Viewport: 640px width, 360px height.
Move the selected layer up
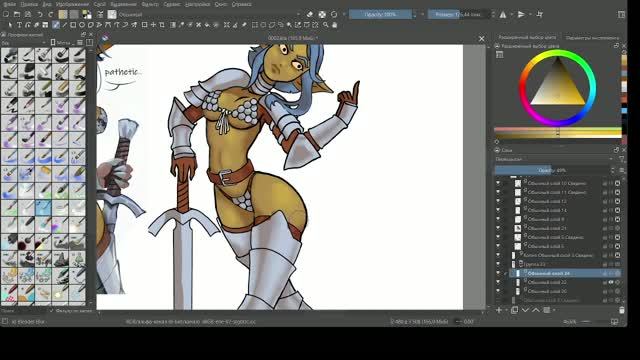click(x=536, y=310)
